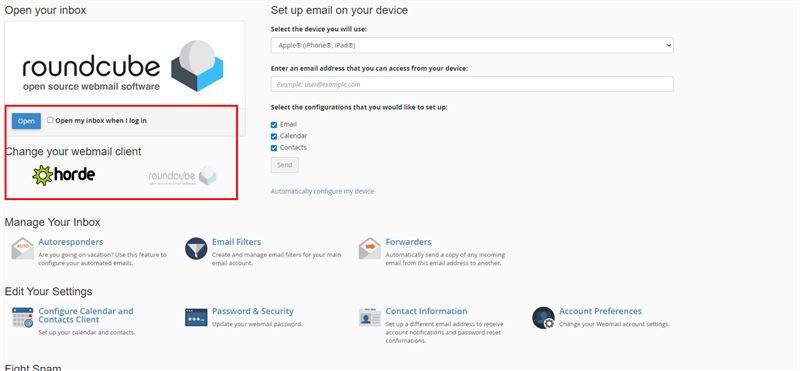800x371 pixels.
Task: Open the Contact Information link
Action: (426, 311)
